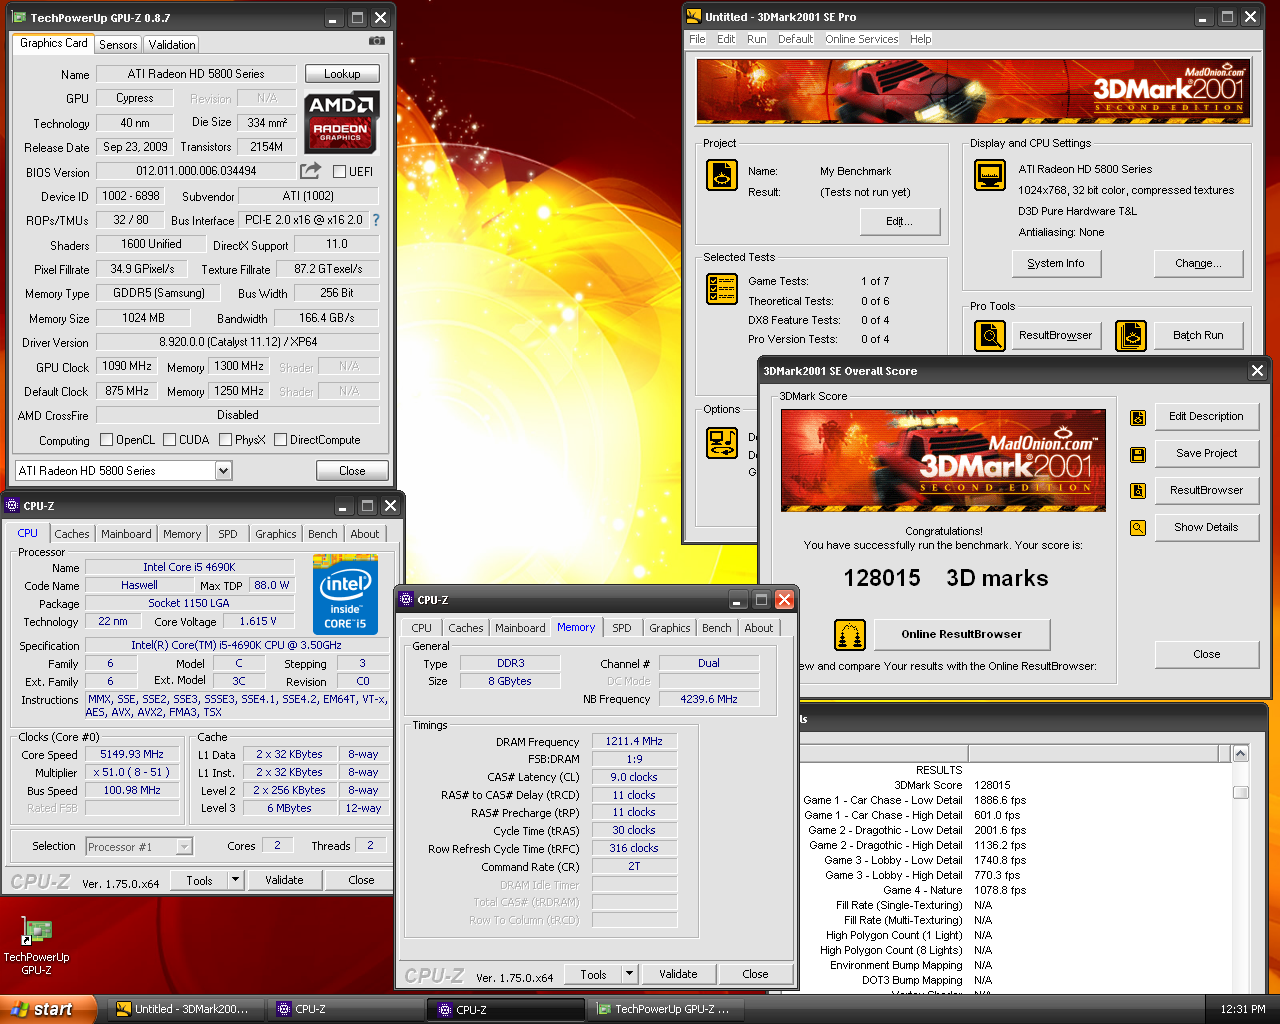Viewport: 1280px width, 1024px height.
Task: Open the Mainboard tab in the CPU-Z CPU window
Action: 127,534
